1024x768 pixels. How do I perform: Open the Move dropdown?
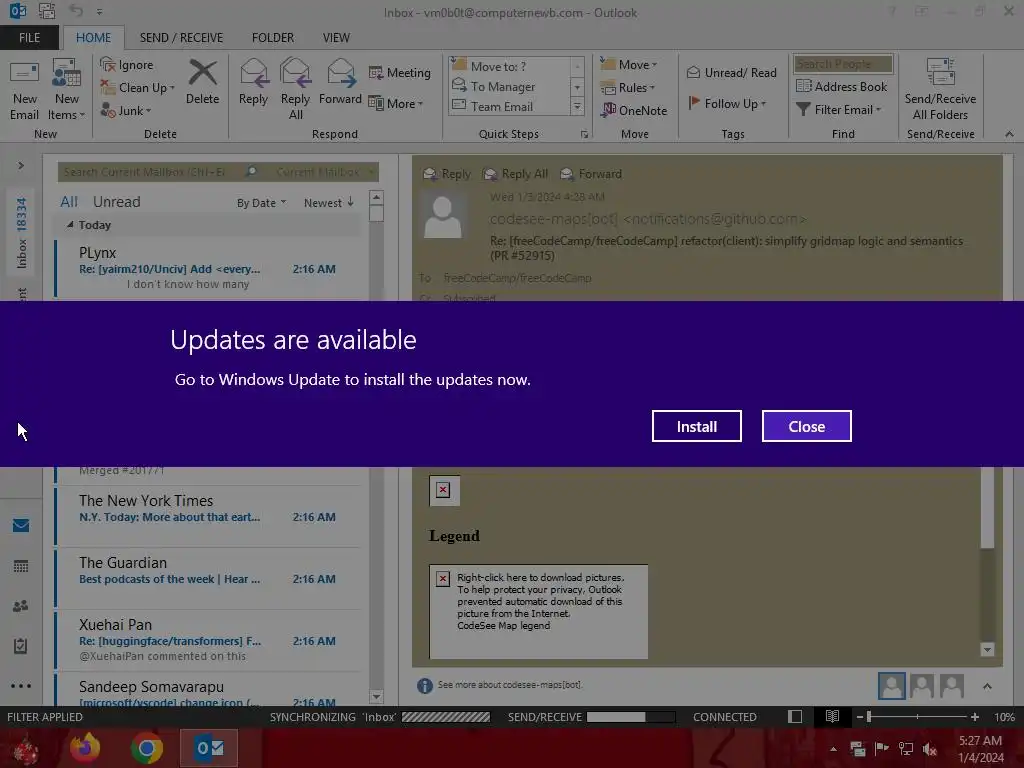tap(628, 65)
